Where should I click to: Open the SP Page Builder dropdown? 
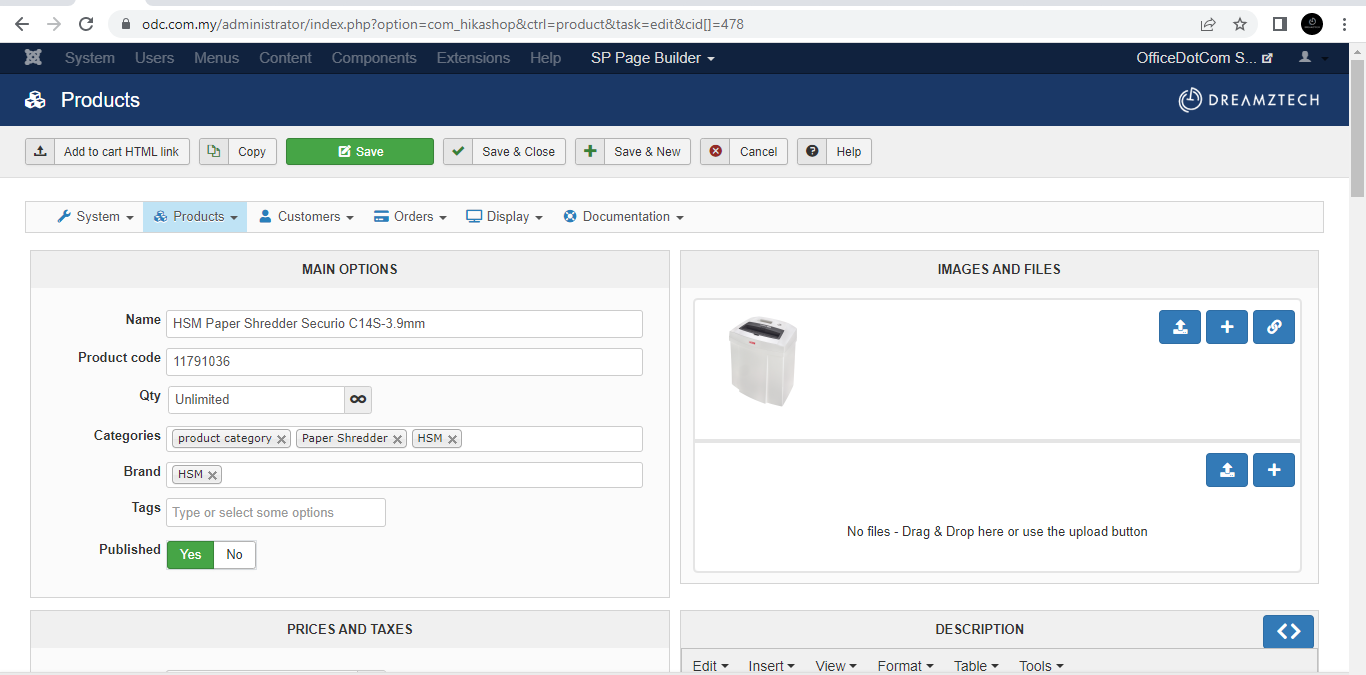coord(652,58)
